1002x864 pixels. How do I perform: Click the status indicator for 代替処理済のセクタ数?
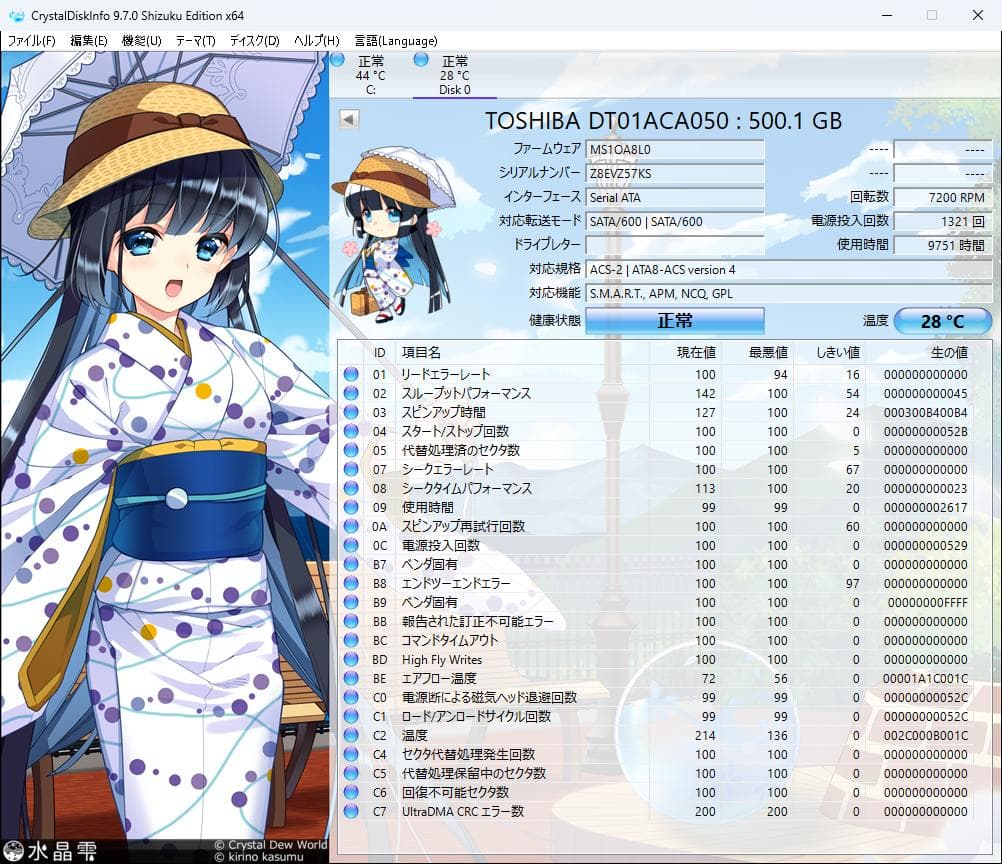coord(351,450)
